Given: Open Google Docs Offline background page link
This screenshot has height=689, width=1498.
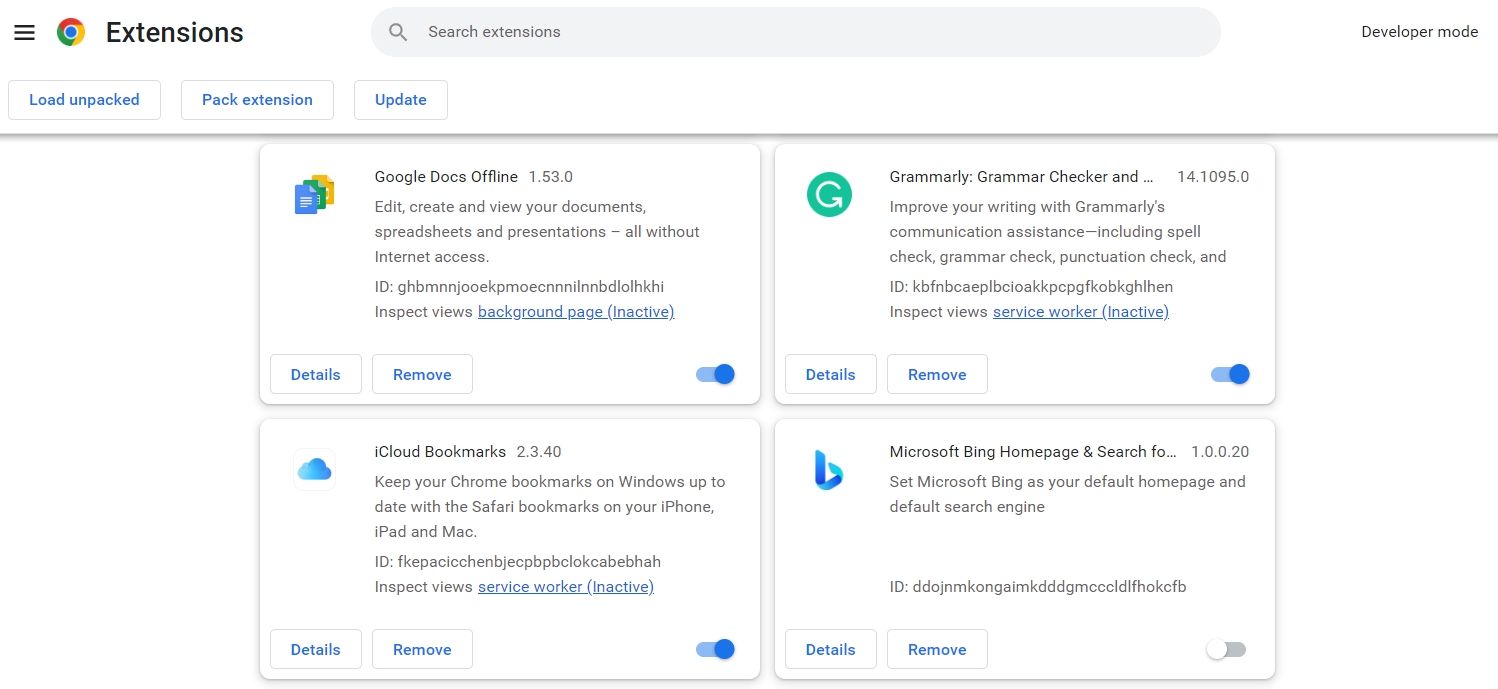Looking at the screenshot, I should (x=576, y=311).
